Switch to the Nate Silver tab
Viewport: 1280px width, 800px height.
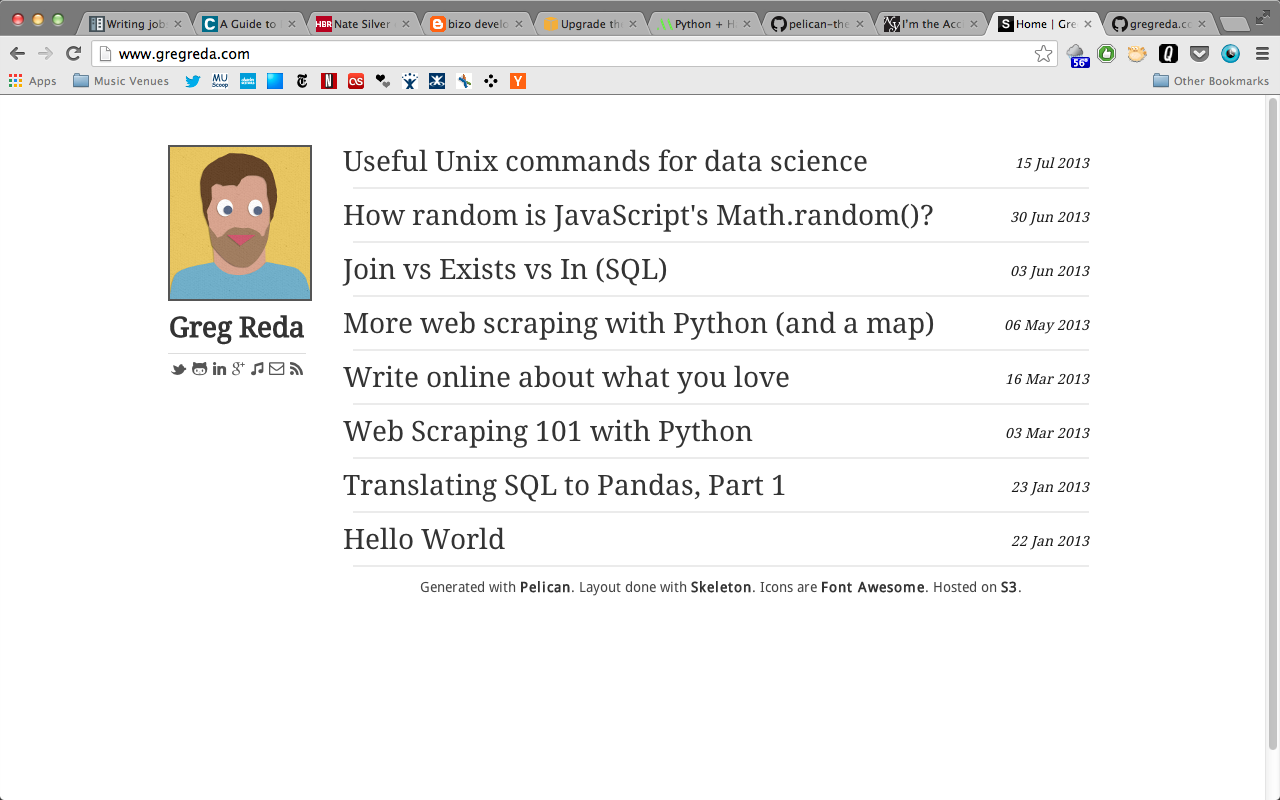(x=362, y=24)
